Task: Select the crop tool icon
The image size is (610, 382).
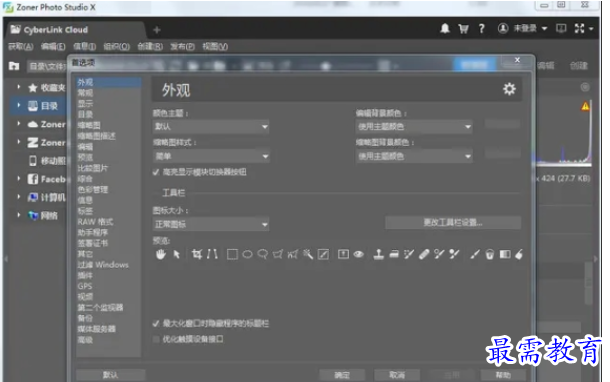Action: (x=197, y=254)
